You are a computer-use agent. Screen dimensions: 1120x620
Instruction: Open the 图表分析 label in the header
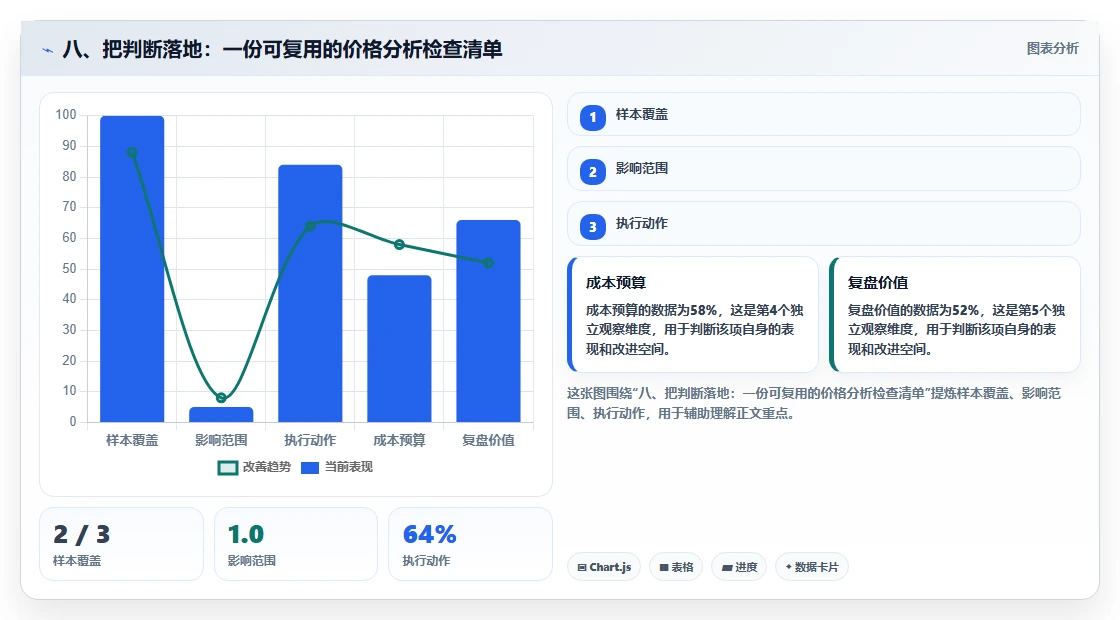(1052, 49)
